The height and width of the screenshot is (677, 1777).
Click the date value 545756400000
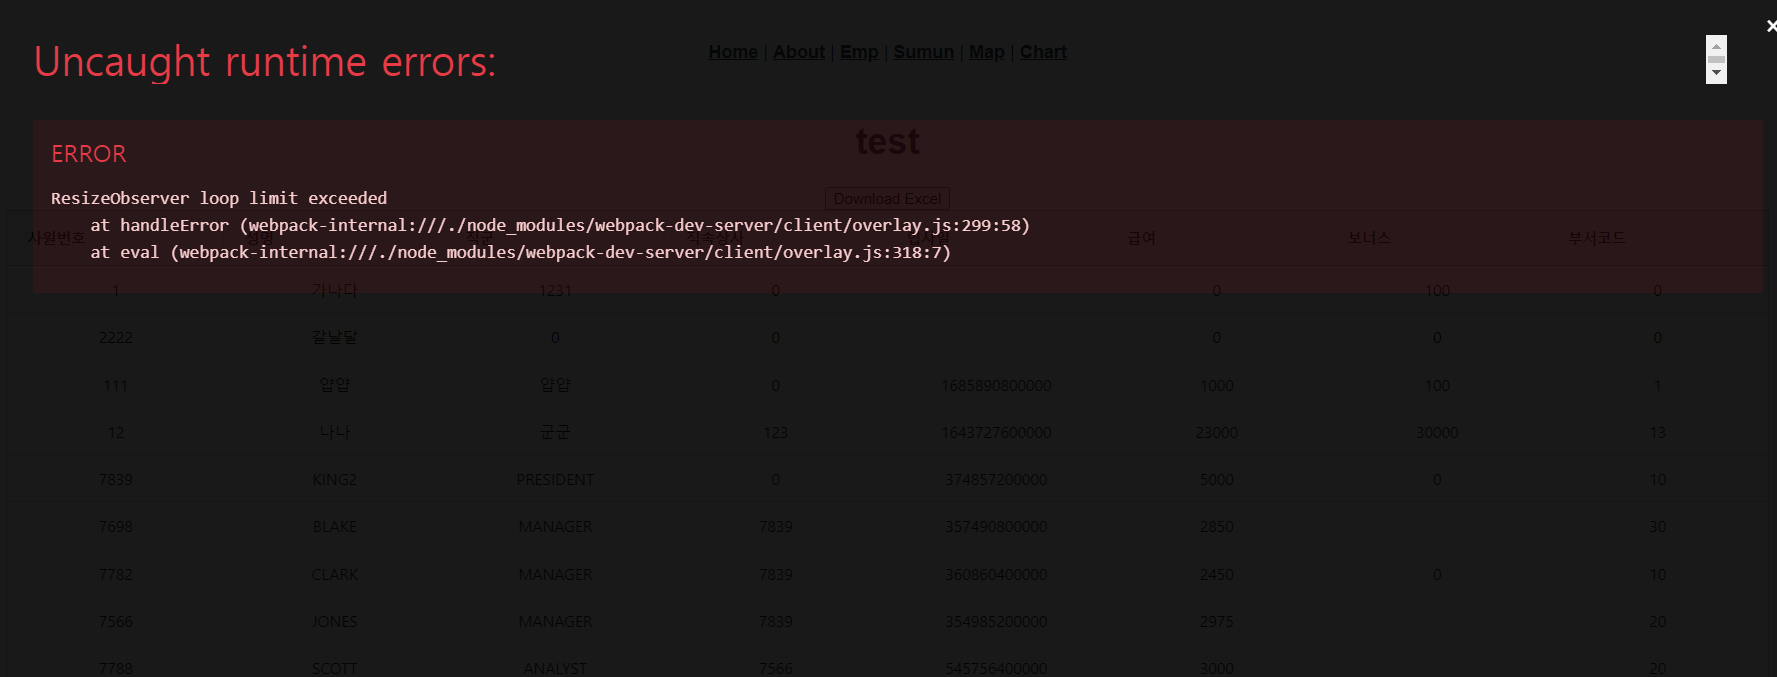click(x=996, y=668)
